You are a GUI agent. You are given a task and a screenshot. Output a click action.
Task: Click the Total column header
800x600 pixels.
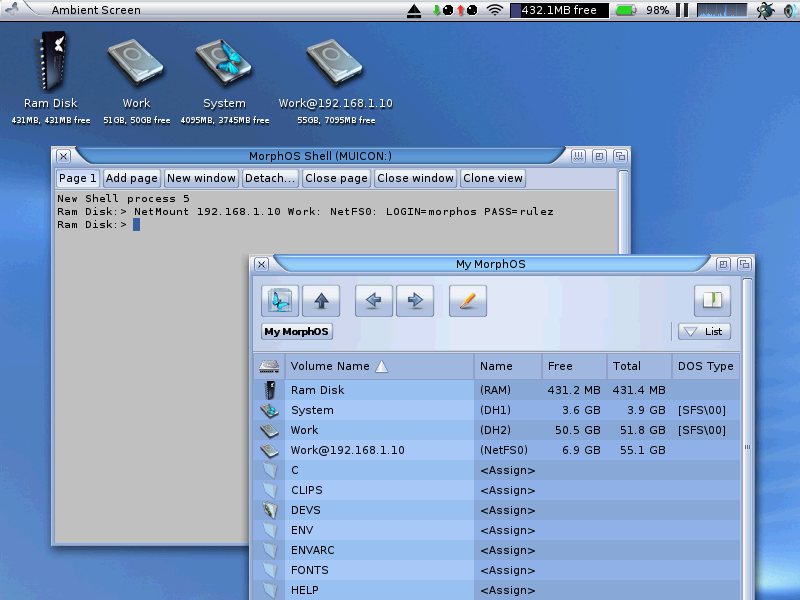click(x=639, y=366)
